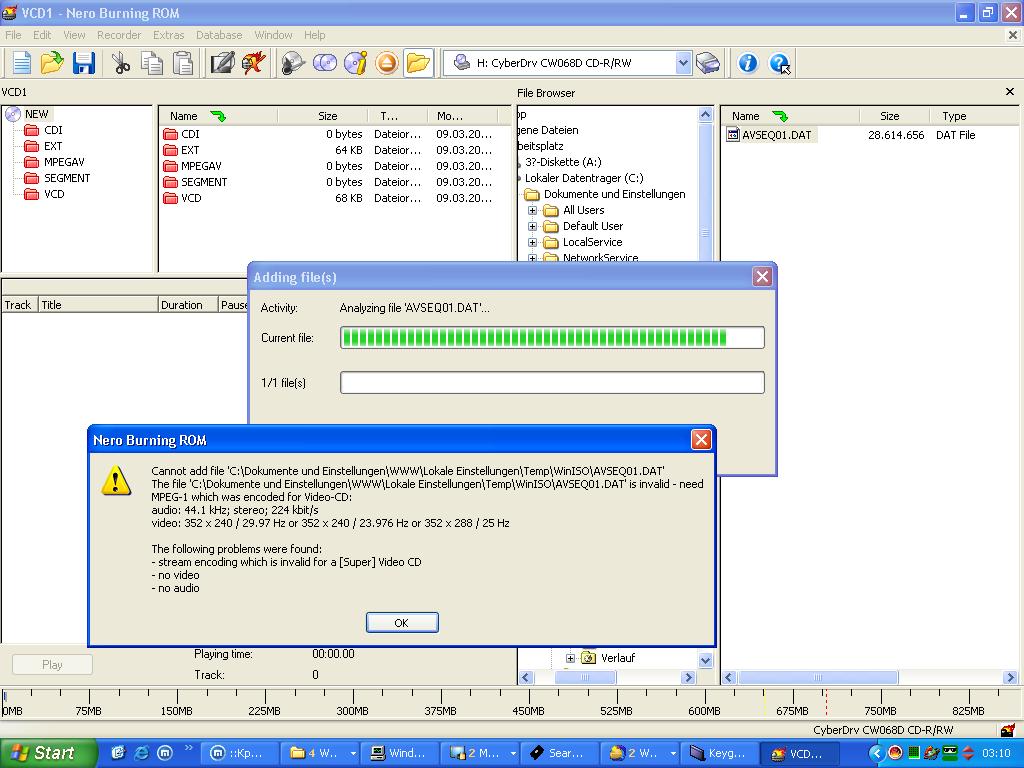The height and width of the screenshot is (768, 1024).
Task: Close the Nero Burning ROM error dialog
Action: (x=701, y=440)
